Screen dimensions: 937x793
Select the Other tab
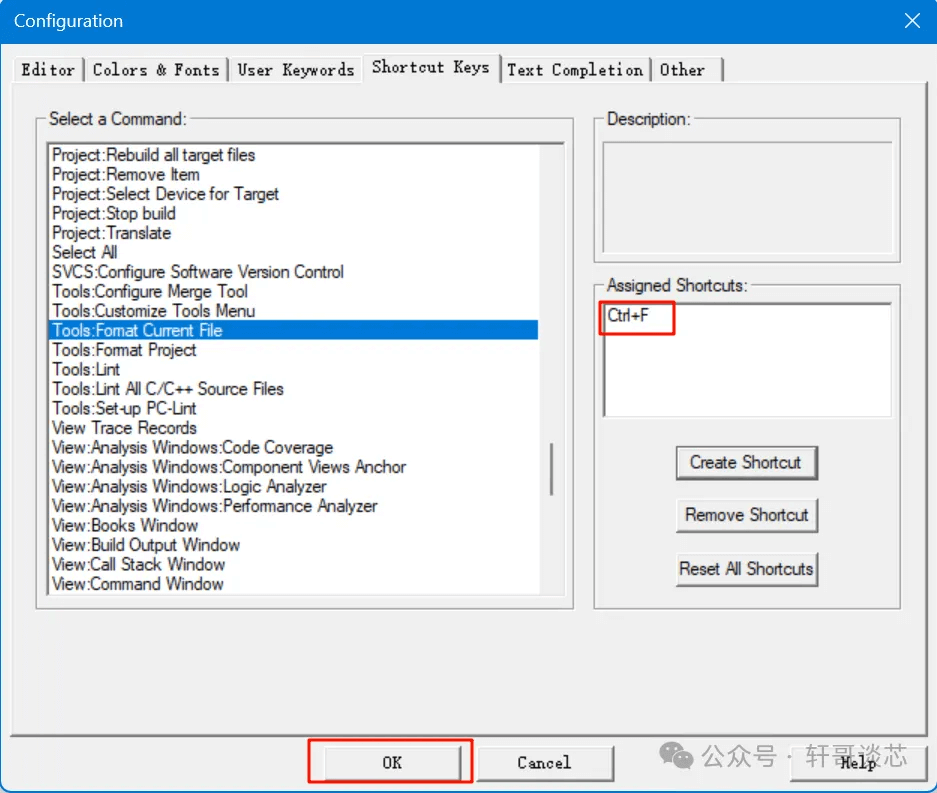click(682, 69)
